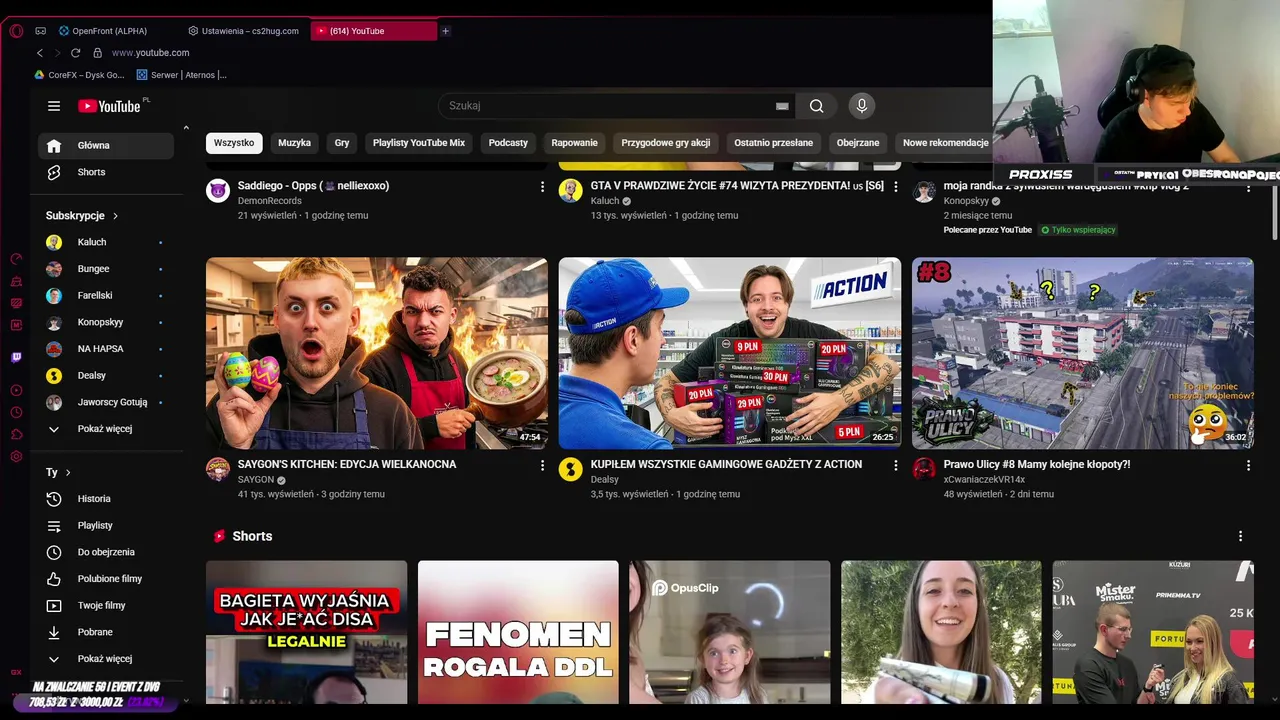Select Playlisty YouTube Mix chip

click(419, 143)
